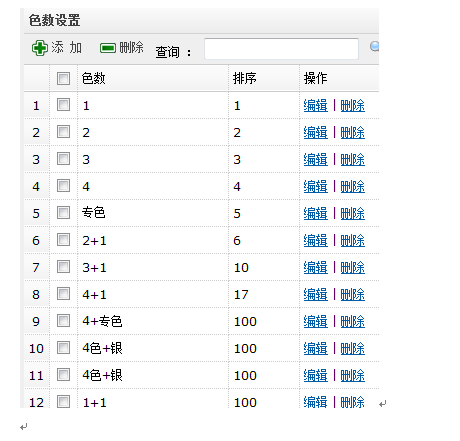The height and width of the screenshot is (441, 460).
Task: Click 删除 for row 12 1+1
Action: [x=353, y=402]
